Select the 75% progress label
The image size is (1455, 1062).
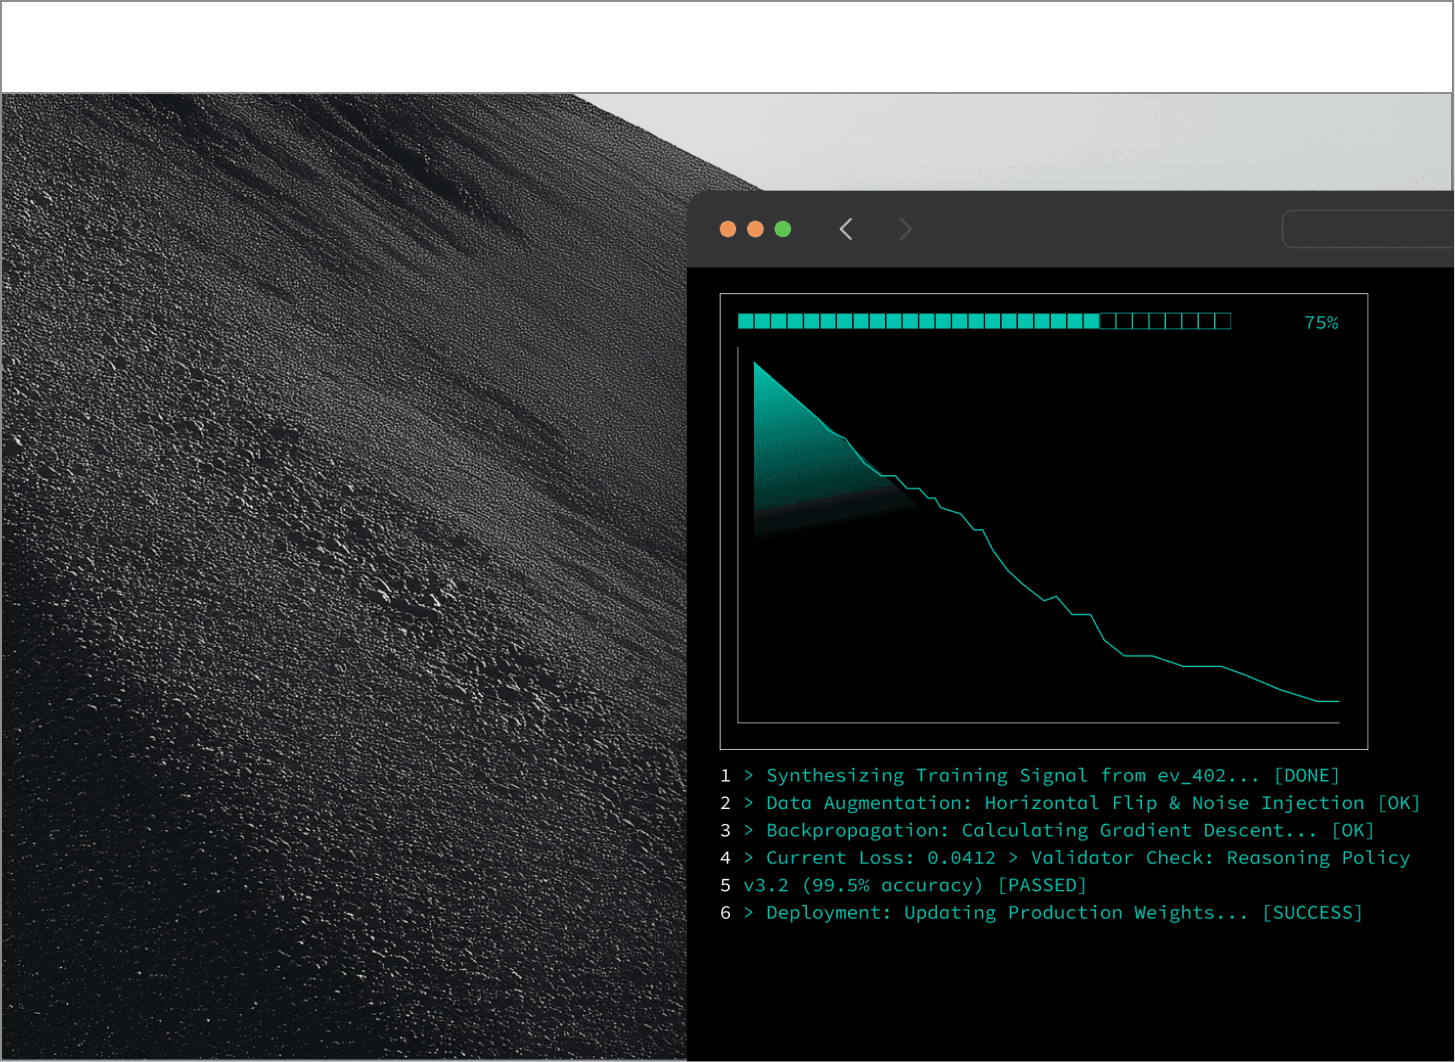coord(1320,322)
